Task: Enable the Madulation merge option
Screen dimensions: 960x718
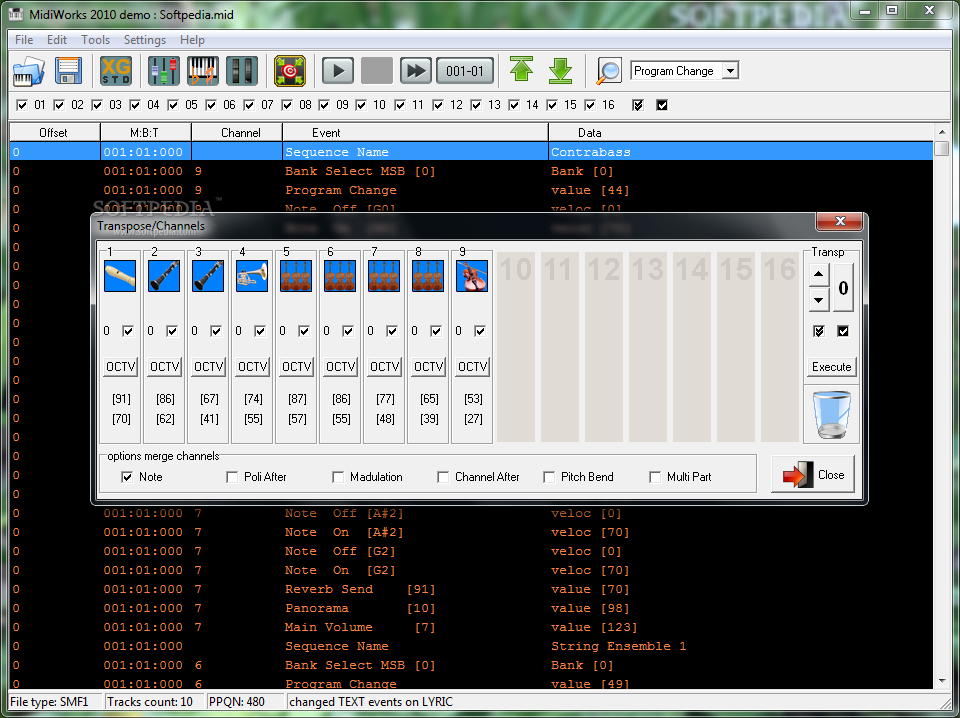Action: (338, 477)
